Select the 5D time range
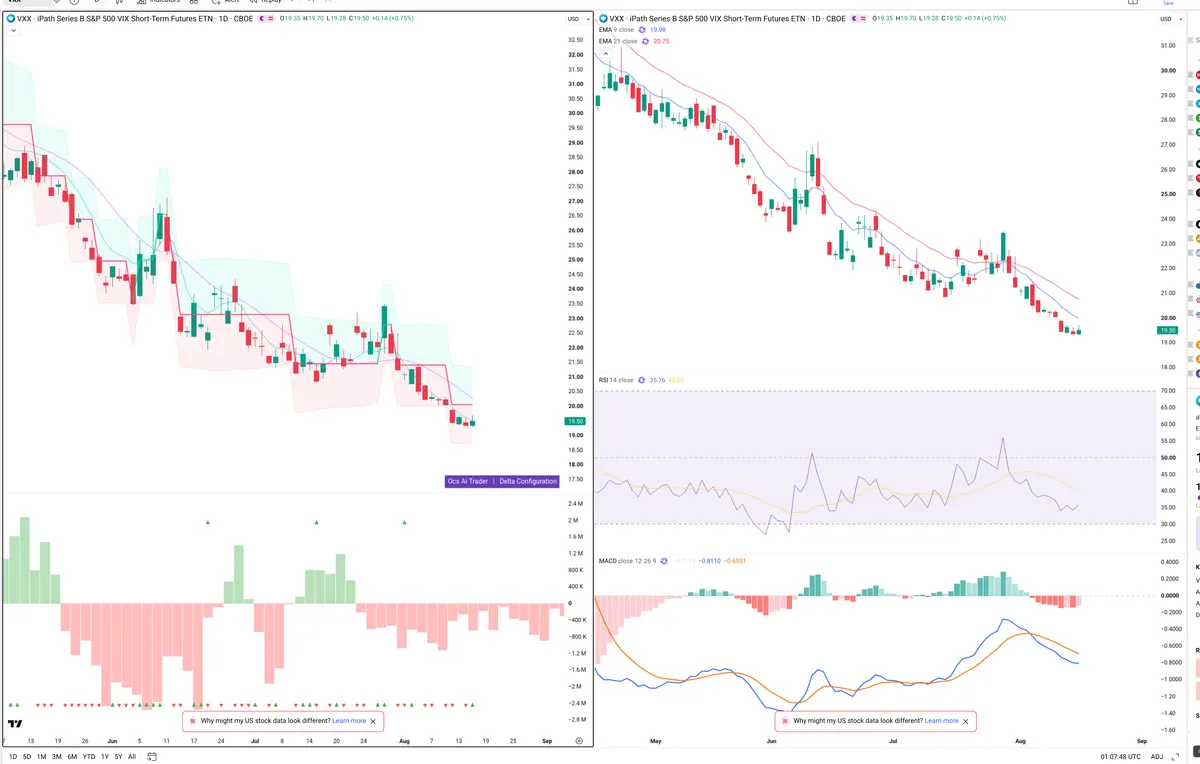Screen dimensions: 1200x764 [27, 756]
